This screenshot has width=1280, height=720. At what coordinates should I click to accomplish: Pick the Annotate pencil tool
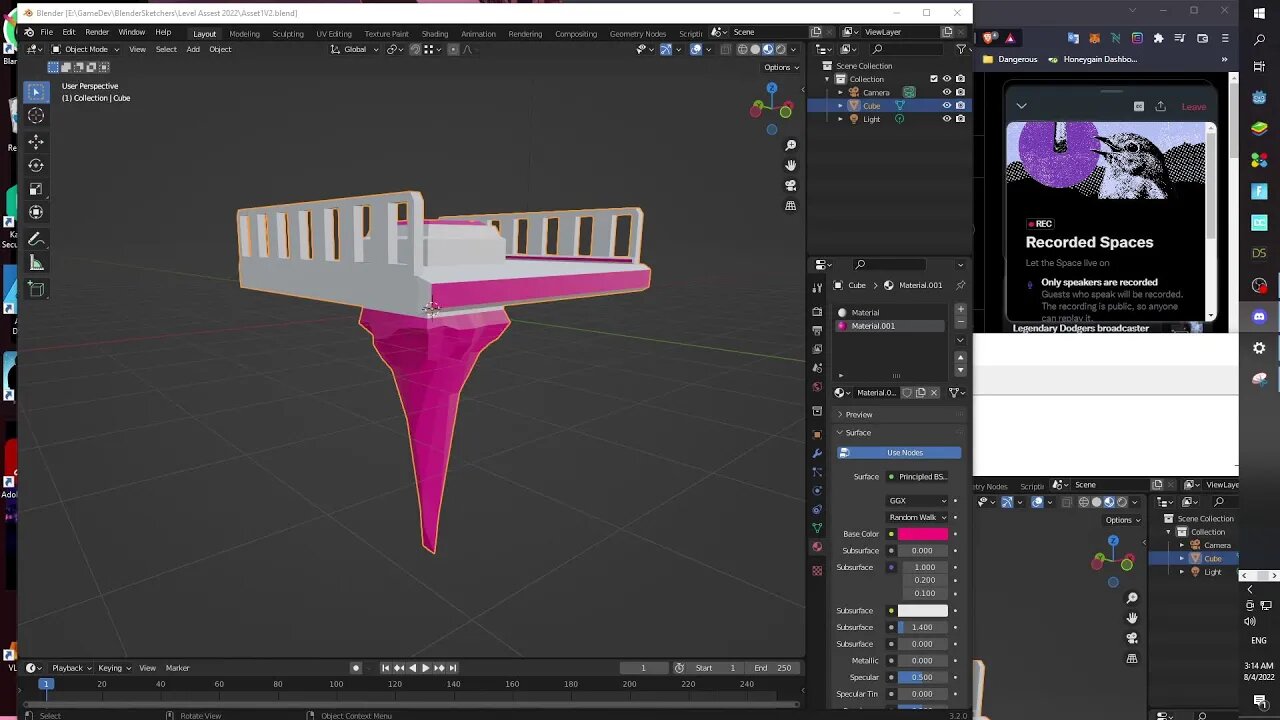[36, 240]
